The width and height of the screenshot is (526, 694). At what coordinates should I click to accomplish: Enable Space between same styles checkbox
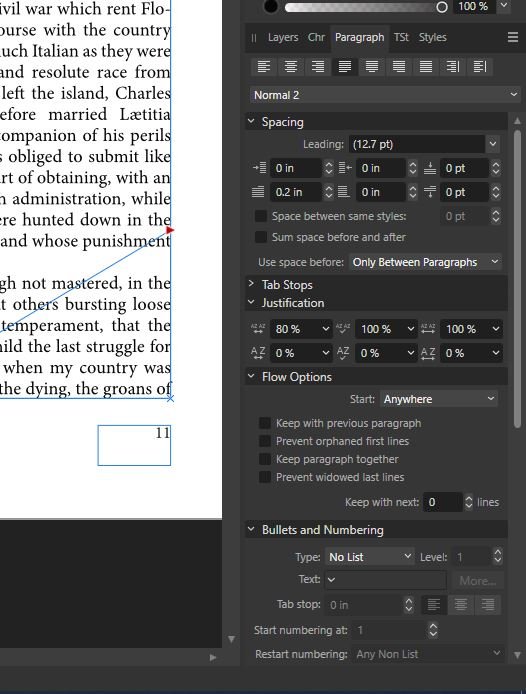(261, 216)
